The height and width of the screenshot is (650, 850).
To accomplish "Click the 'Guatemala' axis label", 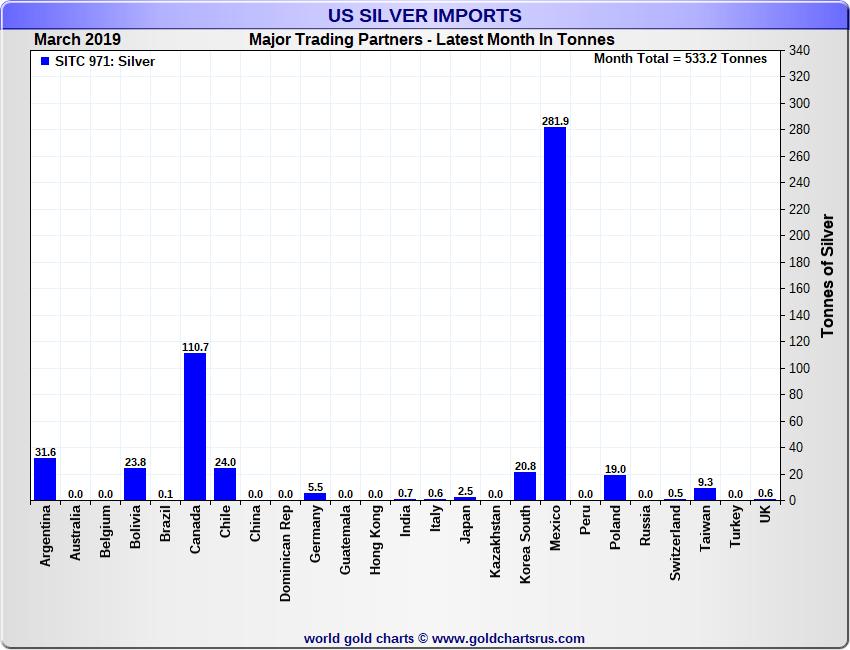I will (345, 539).
